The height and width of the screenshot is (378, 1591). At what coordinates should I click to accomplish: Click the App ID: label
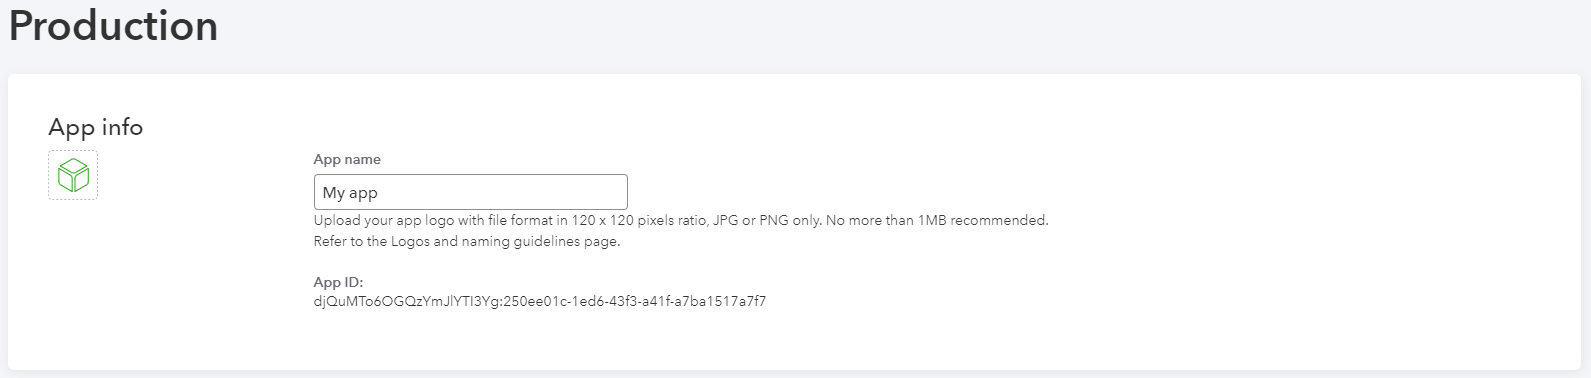(x=338, y=283)
